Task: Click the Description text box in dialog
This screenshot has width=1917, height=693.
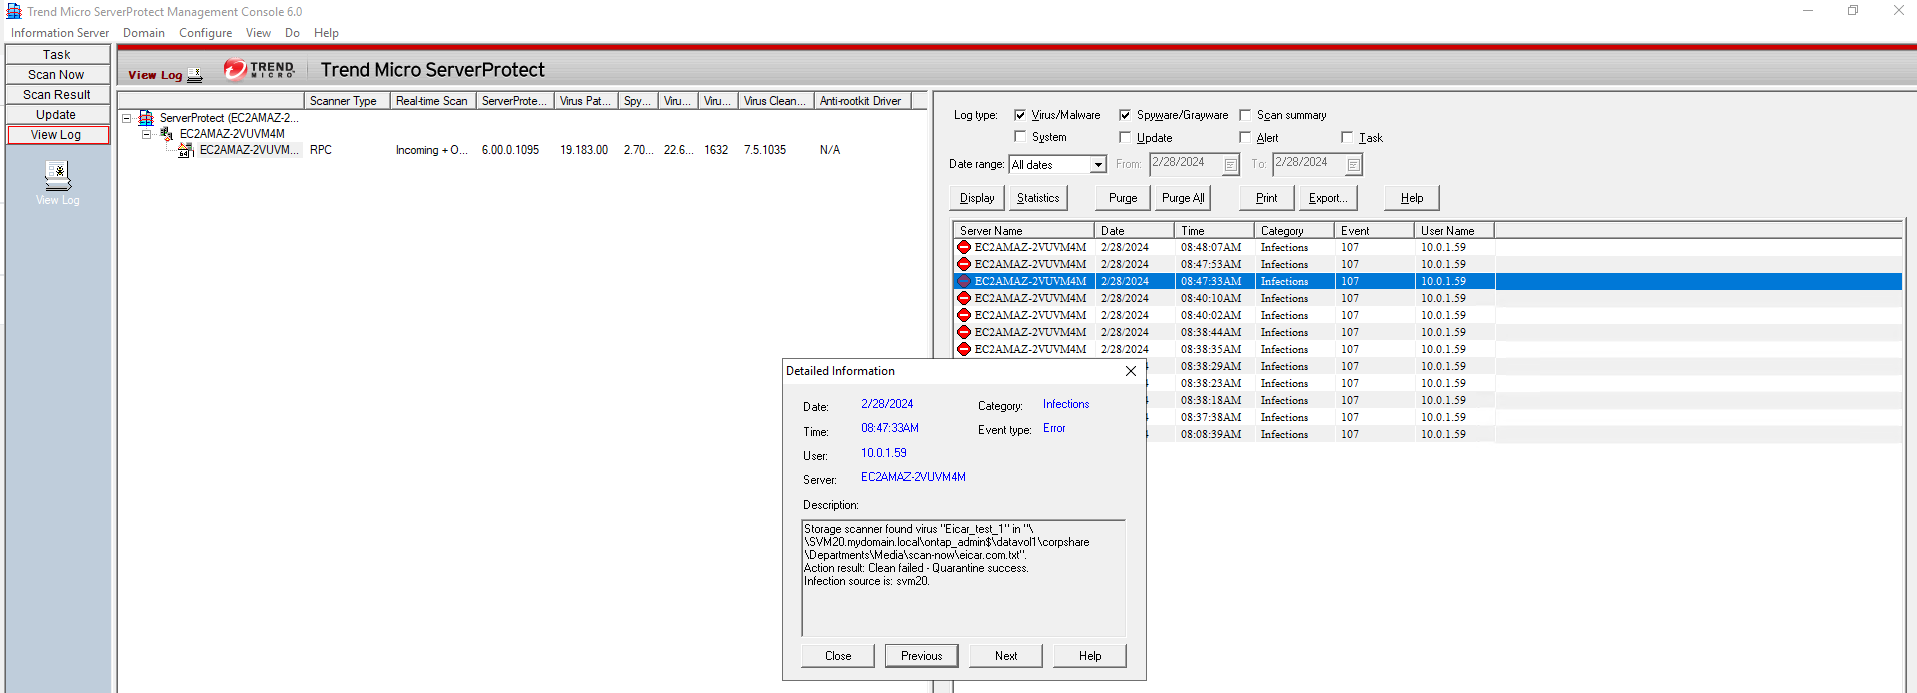Action: coord(964,578)
